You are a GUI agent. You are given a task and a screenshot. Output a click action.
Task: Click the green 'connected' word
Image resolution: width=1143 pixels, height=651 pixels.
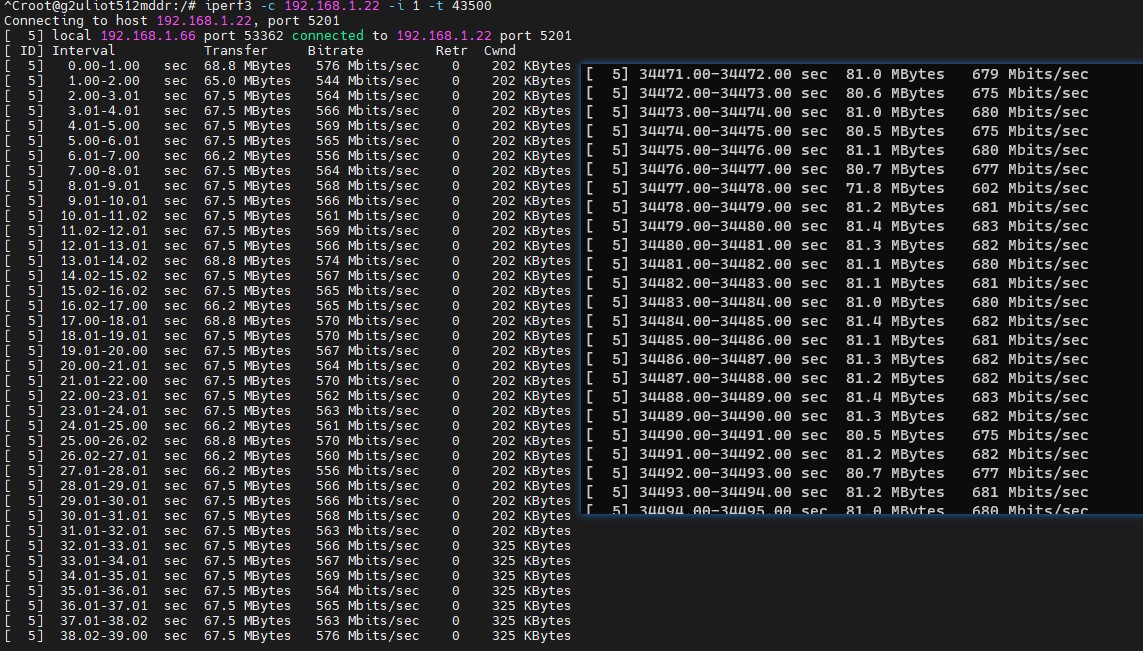click(x=327, y=36)
